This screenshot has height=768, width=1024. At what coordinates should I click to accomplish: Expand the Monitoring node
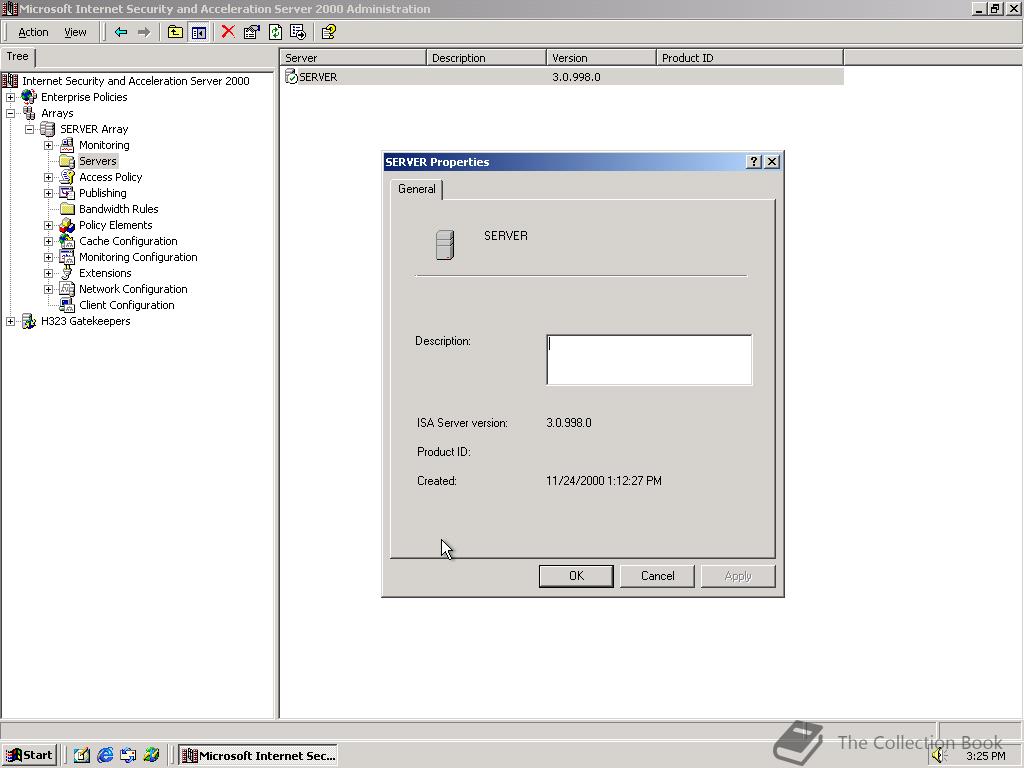(48, 145)
